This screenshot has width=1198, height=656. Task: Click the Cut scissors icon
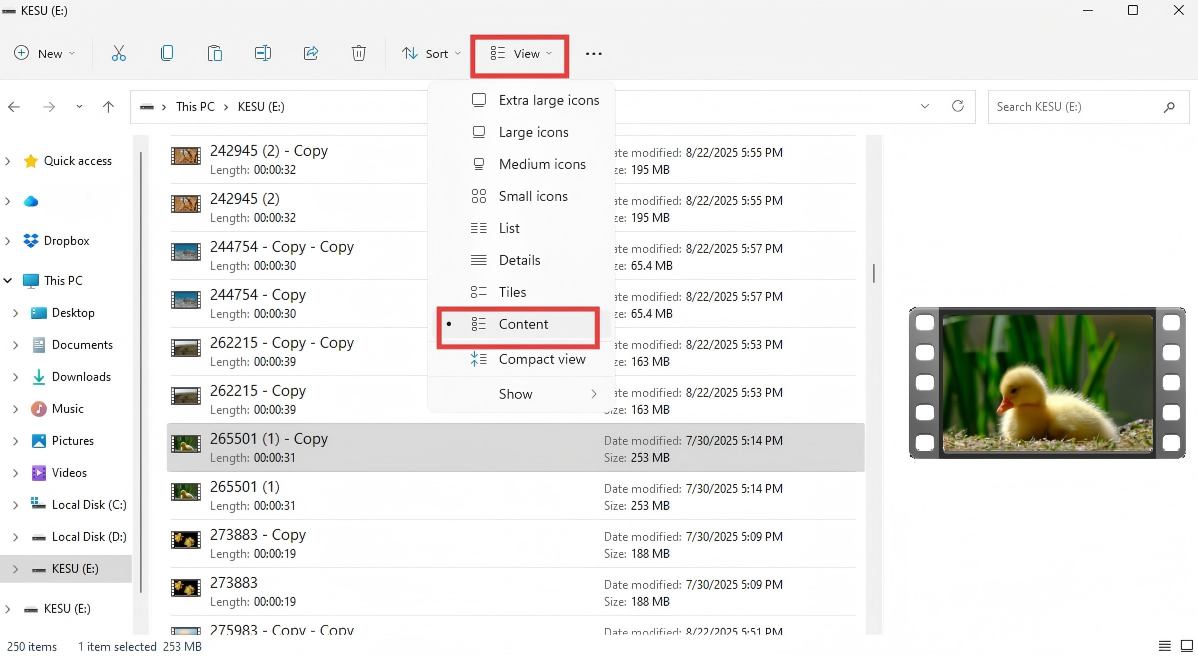119,54
